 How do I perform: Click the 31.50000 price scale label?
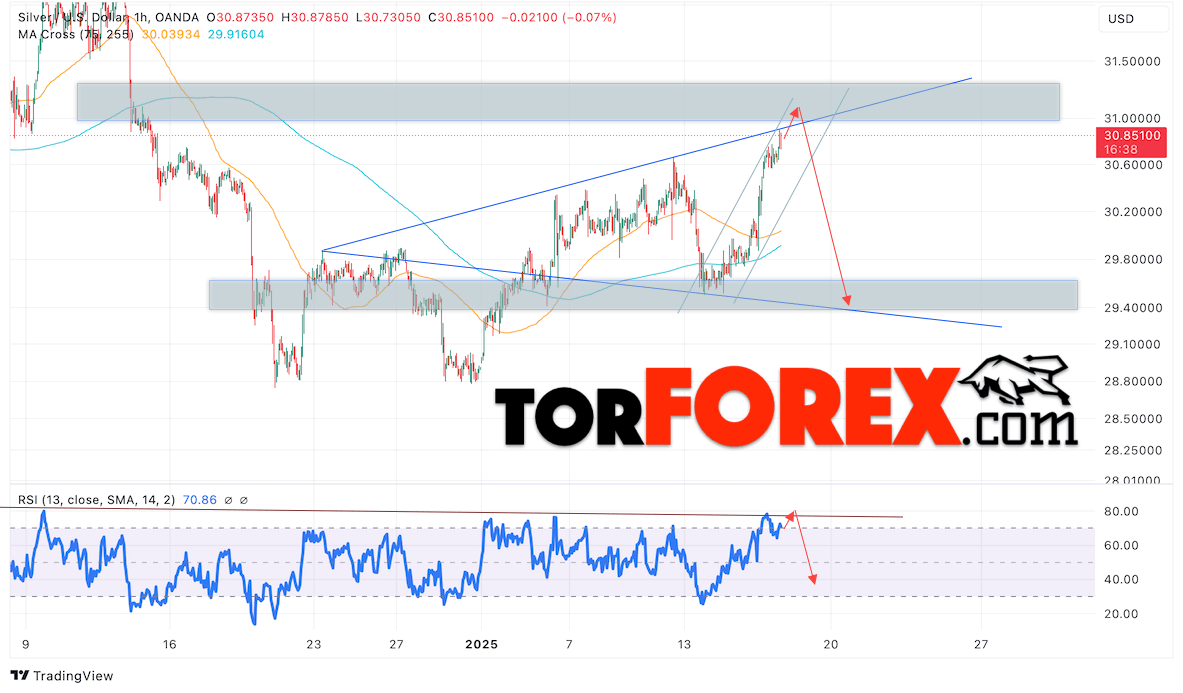1131,61
